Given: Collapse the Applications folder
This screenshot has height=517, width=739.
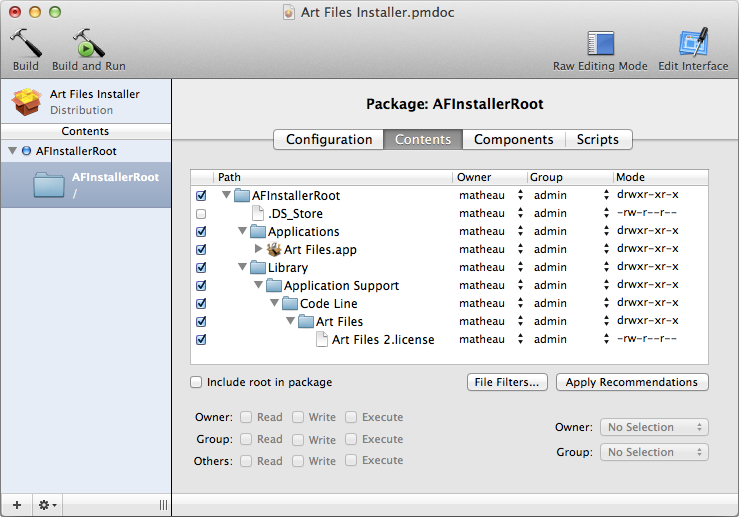Looking at the screenshot, I should tap(242, 231).
